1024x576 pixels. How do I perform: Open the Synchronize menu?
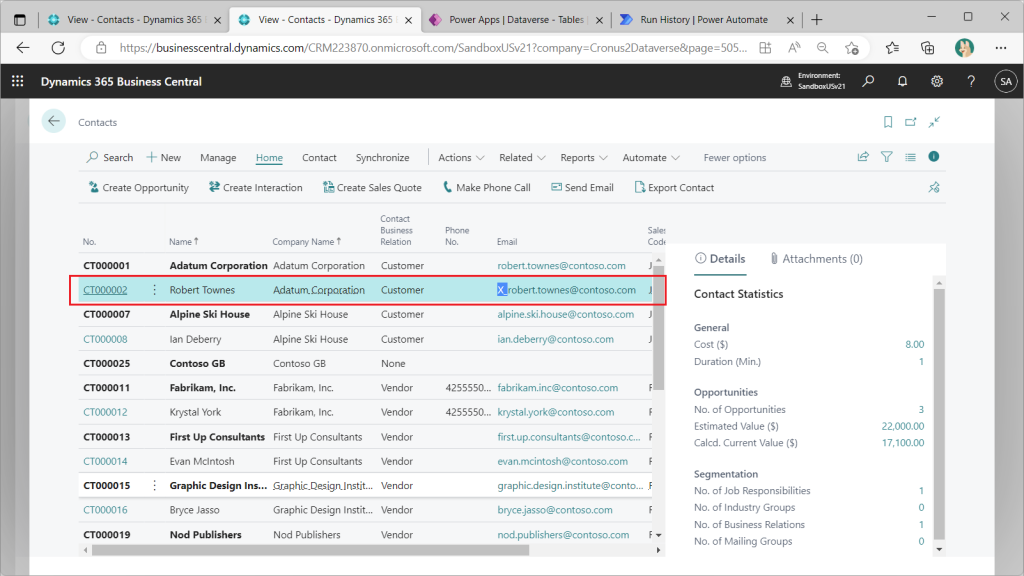click(382, 157)
